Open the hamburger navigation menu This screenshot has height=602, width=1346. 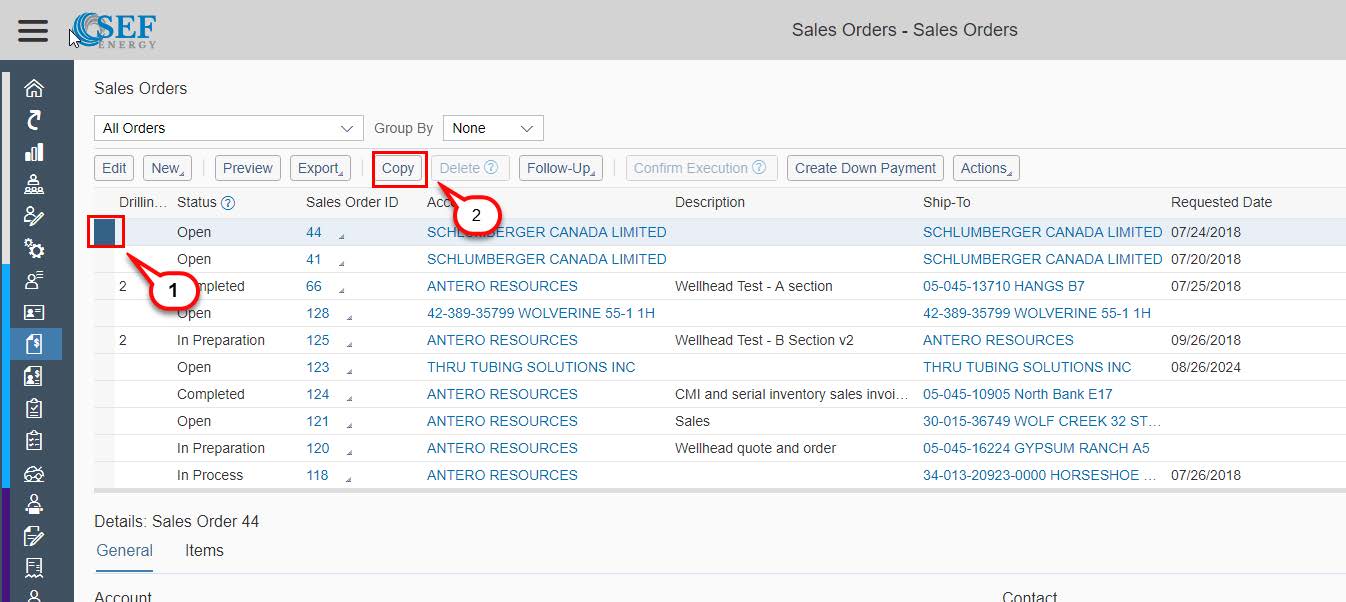click(x=33, y=30)
